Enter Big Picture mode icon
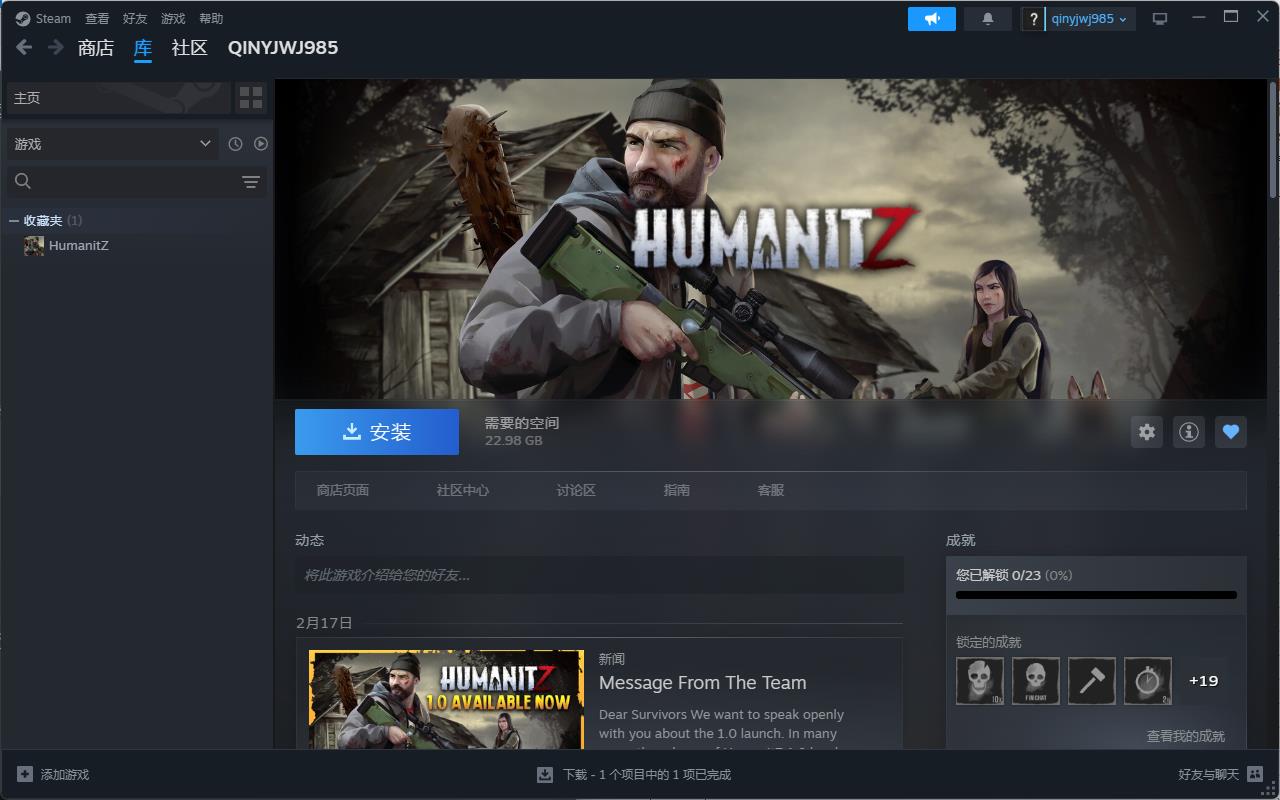The image size is (1280, 800). click(x=1160, y=19)
